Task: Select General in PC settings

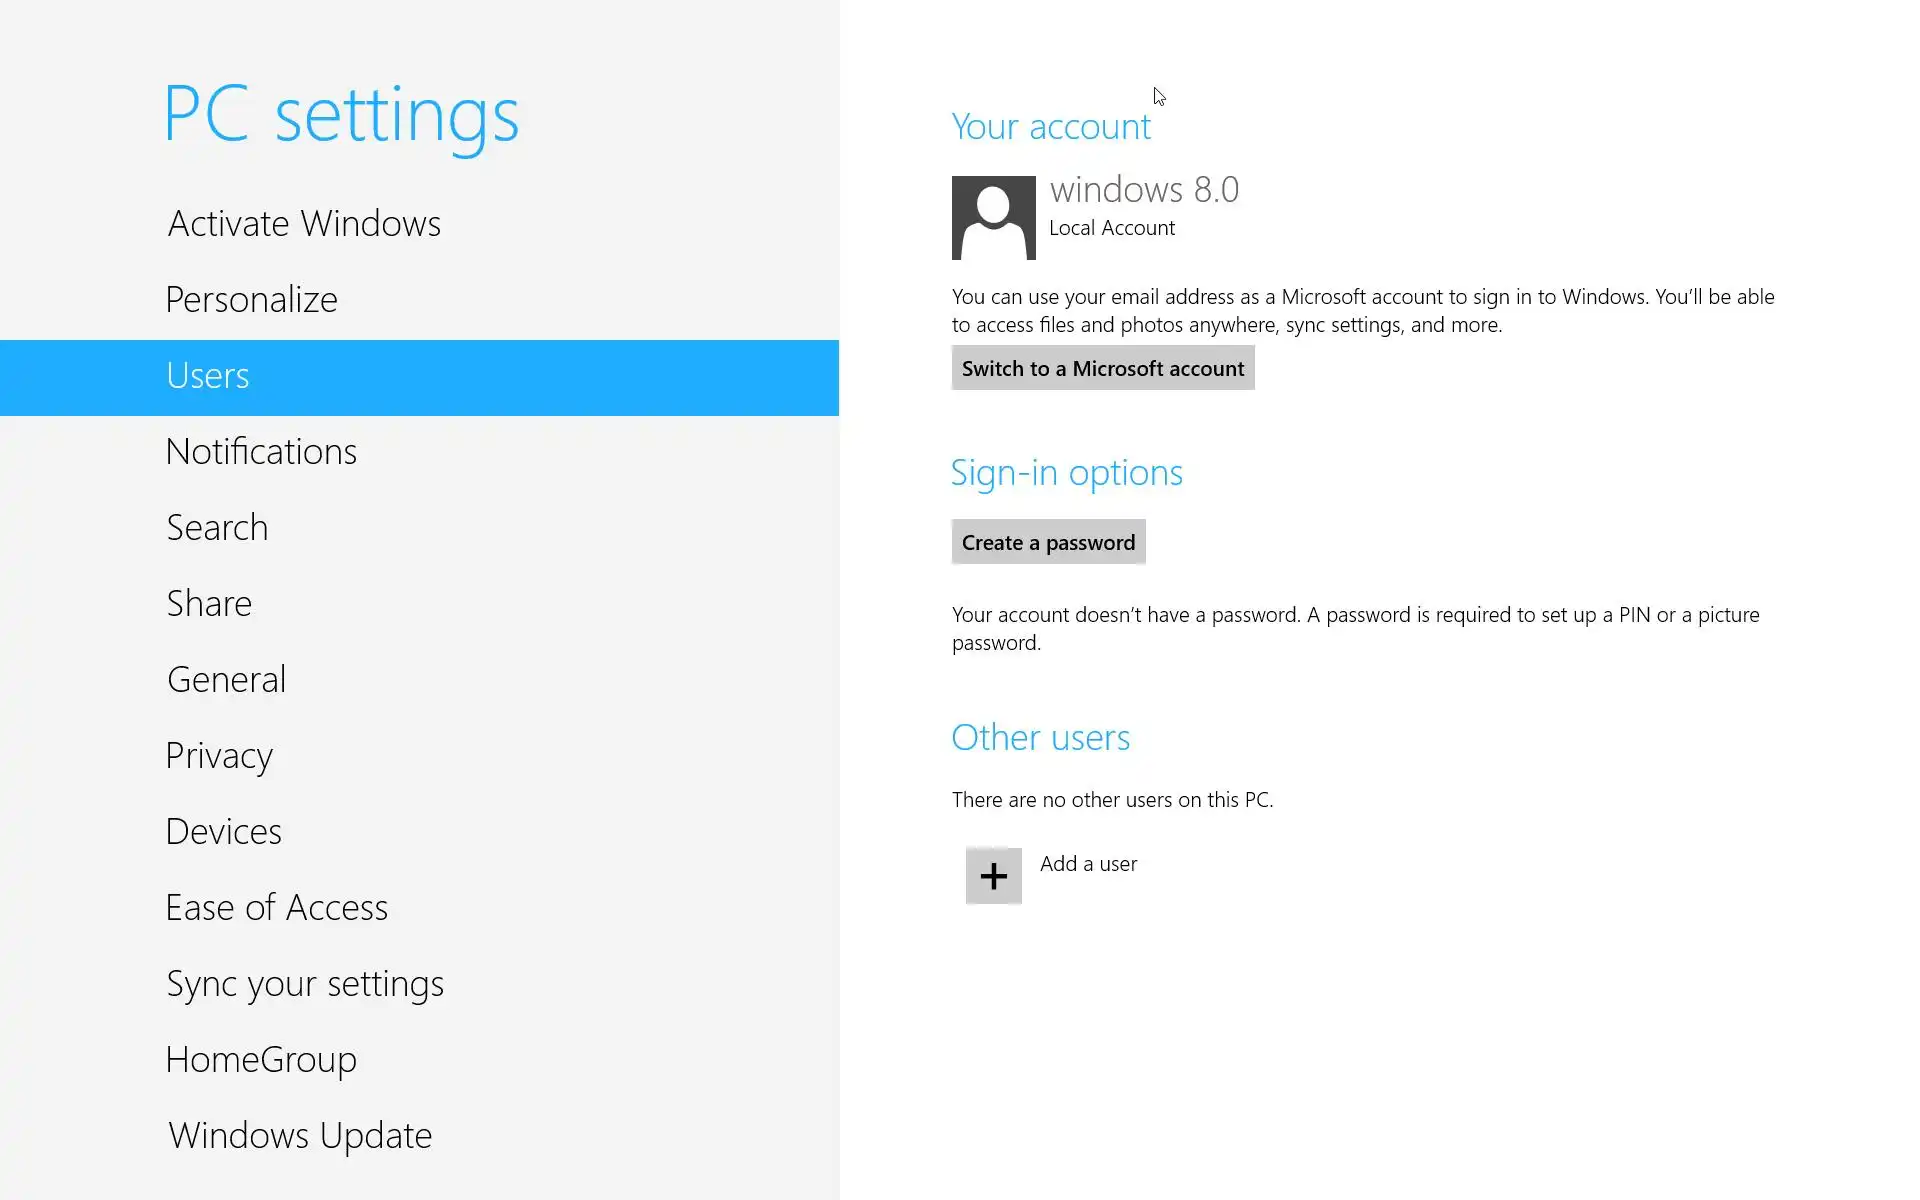Action: click(227, 680)
